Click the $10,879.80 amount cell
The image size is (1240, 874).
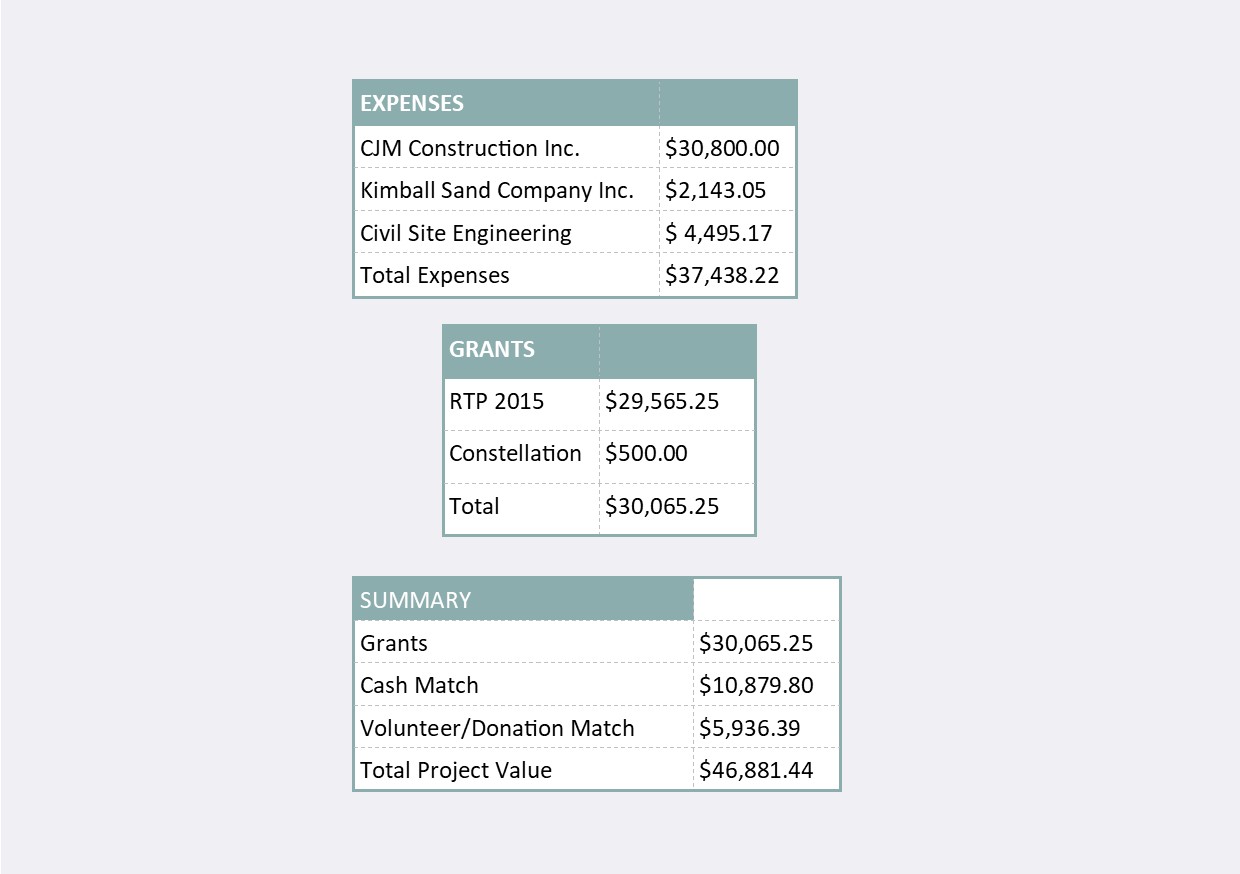tap(756, 685)
